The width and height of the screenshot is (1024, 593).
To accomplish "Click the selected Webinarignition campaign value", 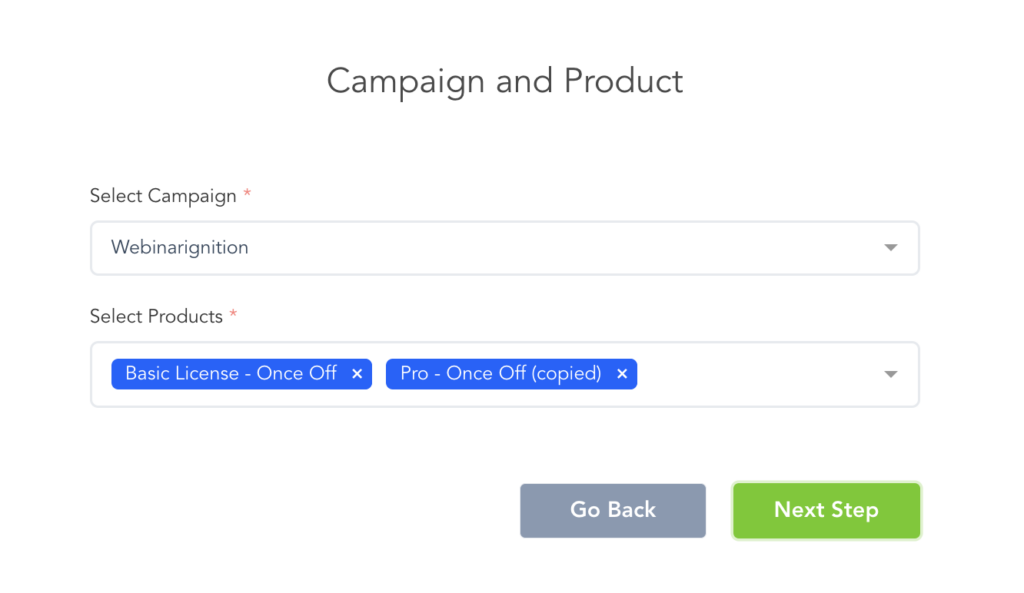I will [x=179, y=247].
